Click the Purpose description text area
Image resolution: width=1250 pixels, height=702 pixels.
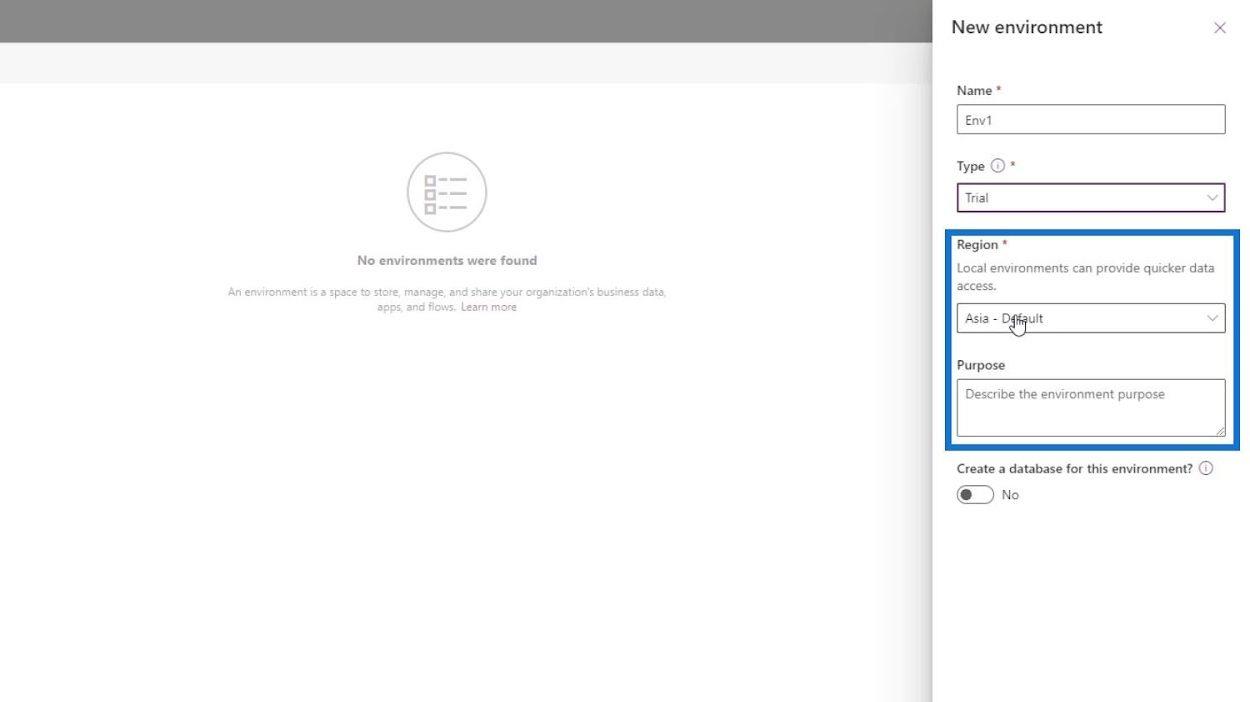click(x=1090, y=407)
